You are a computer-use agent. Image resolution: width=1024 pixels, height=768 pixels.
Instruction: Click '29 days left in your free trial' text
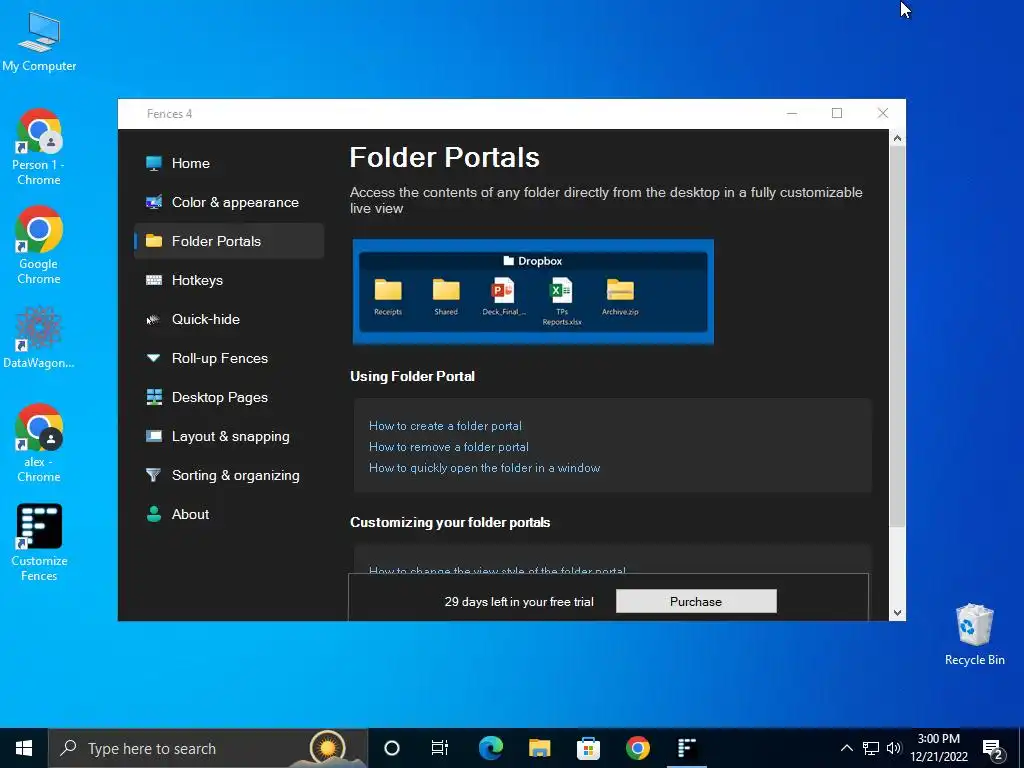coord(519,601)
